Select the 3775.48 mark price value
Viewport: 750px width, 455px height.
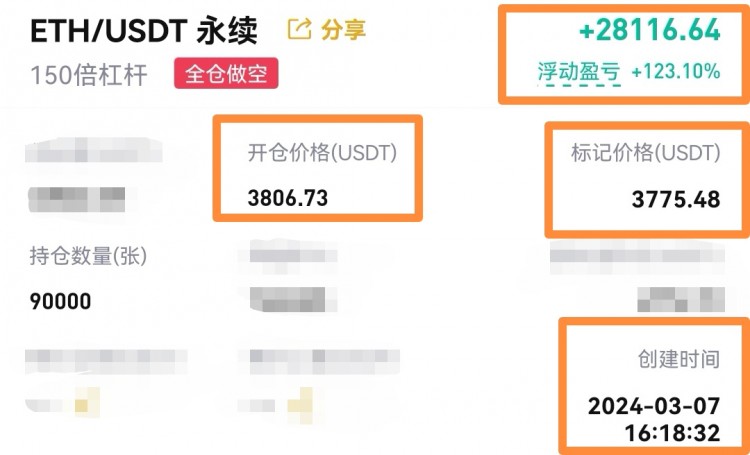[676, 199]
